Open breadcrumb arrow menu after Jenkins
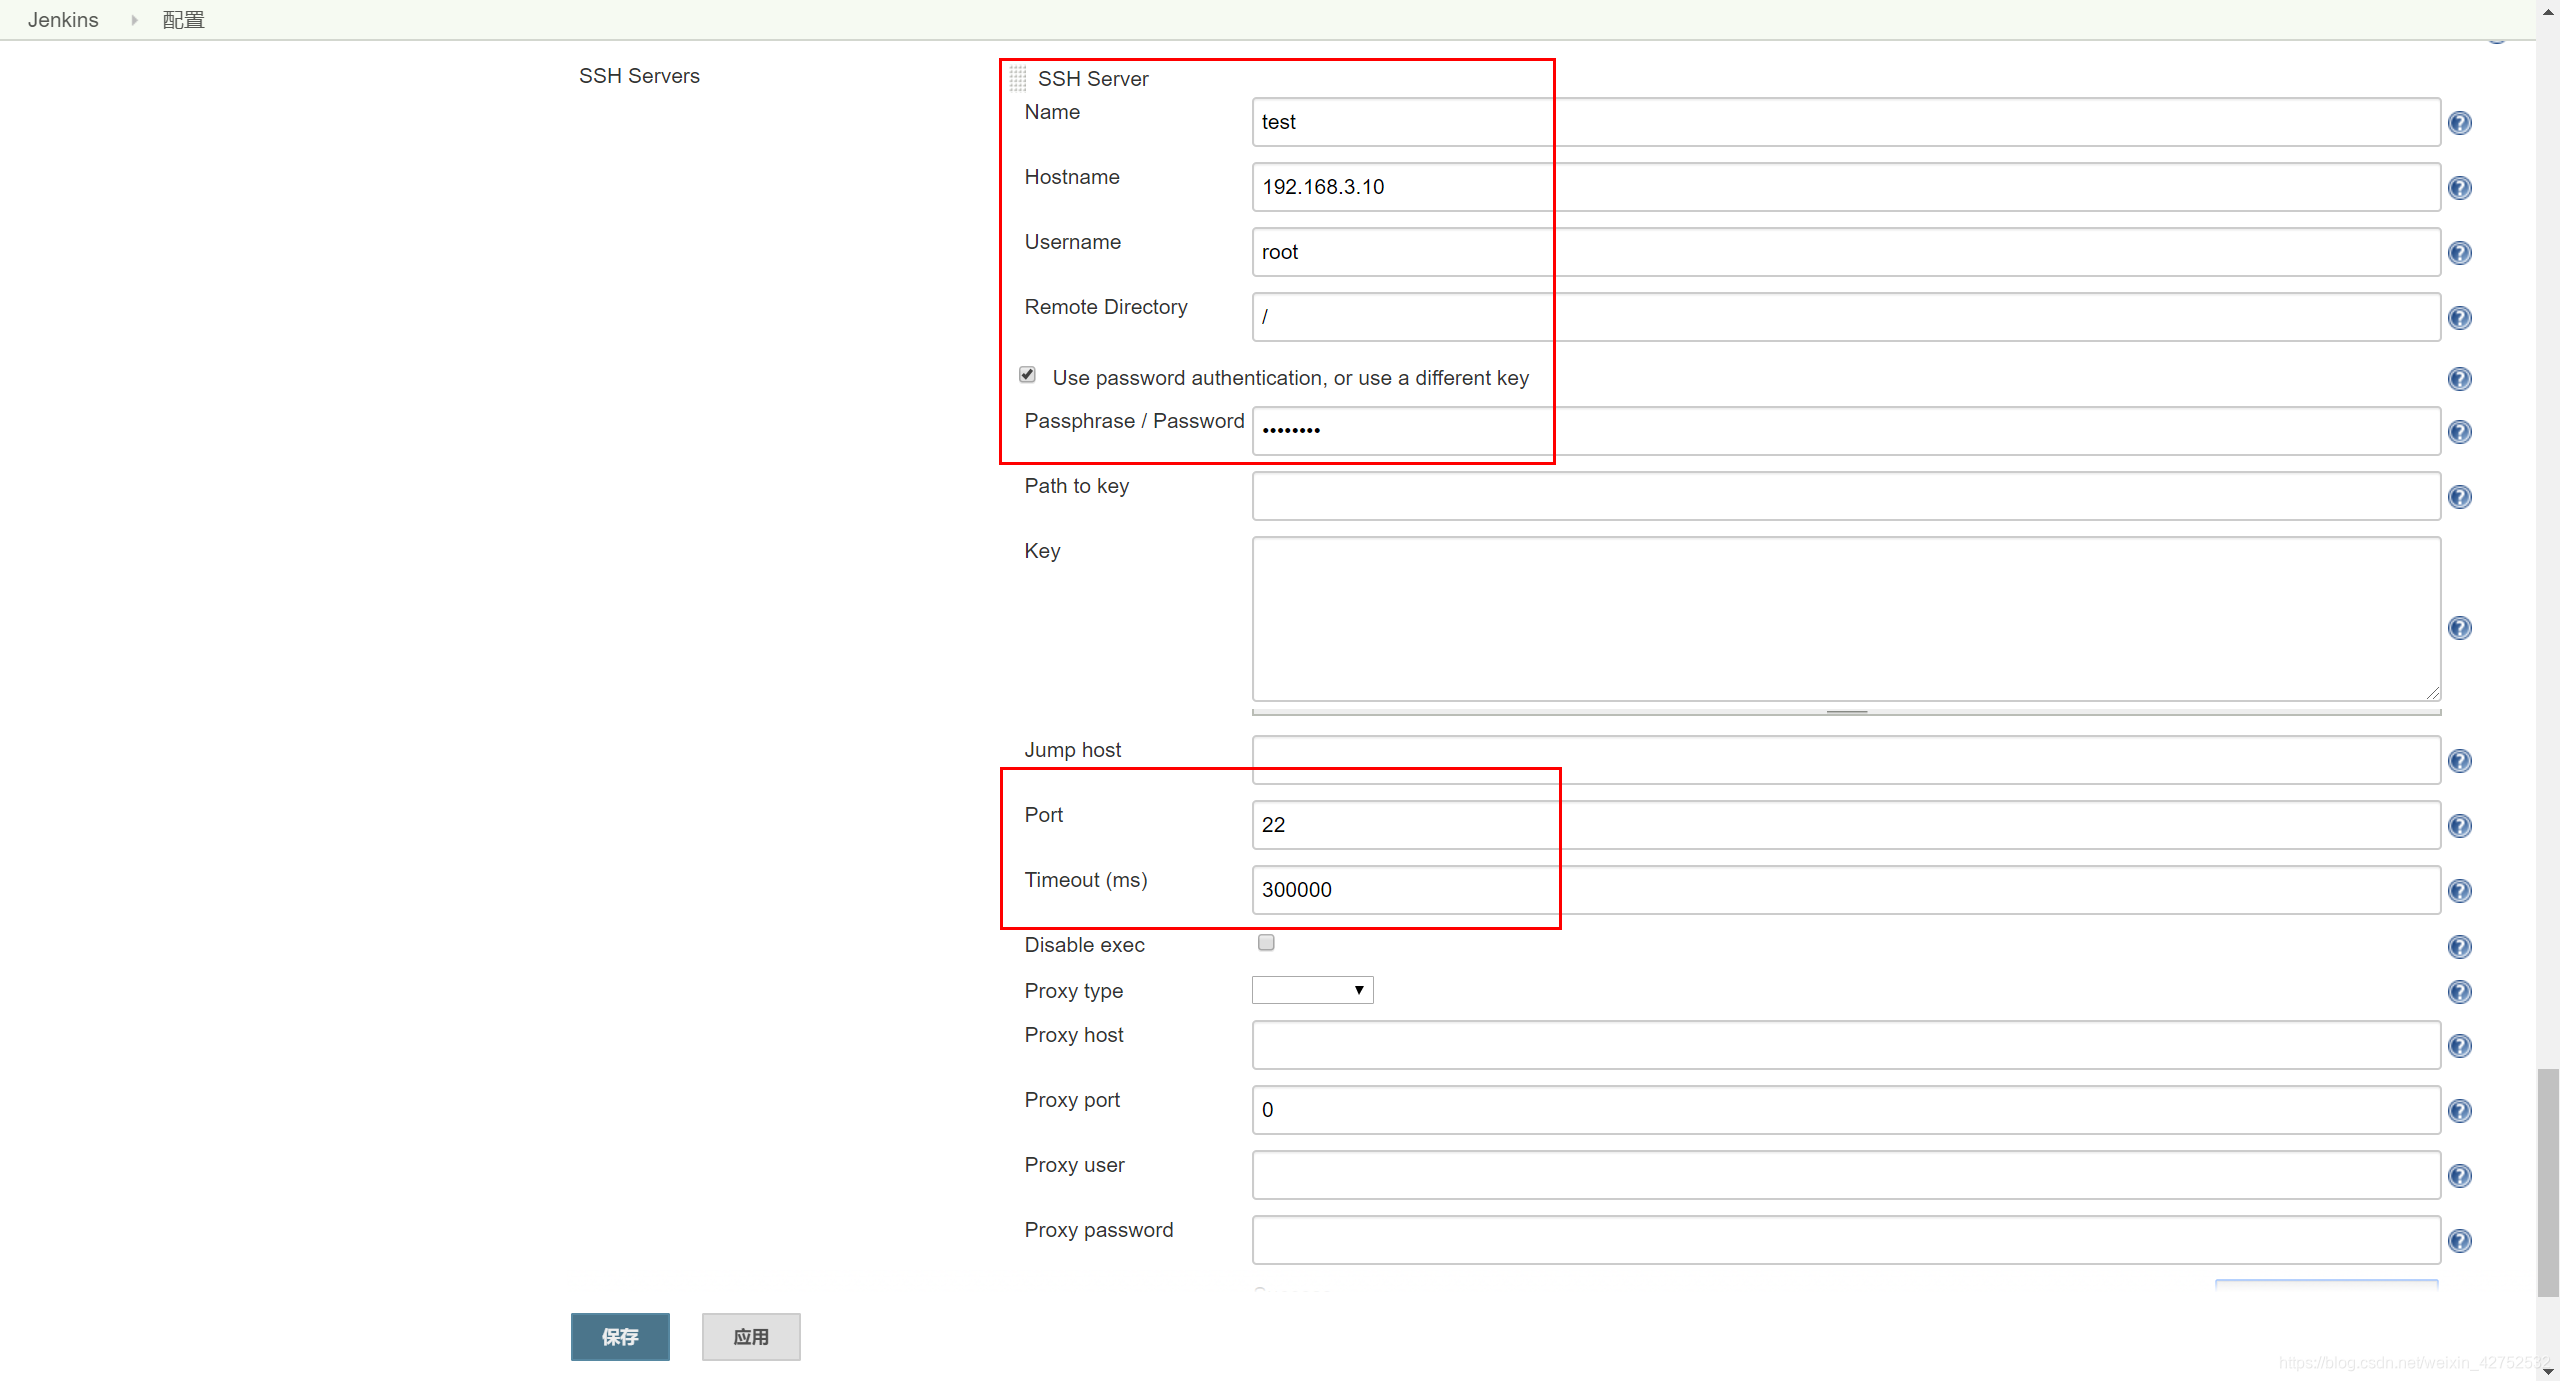This screenshot has height=1381, width=2560. [133, 20]
